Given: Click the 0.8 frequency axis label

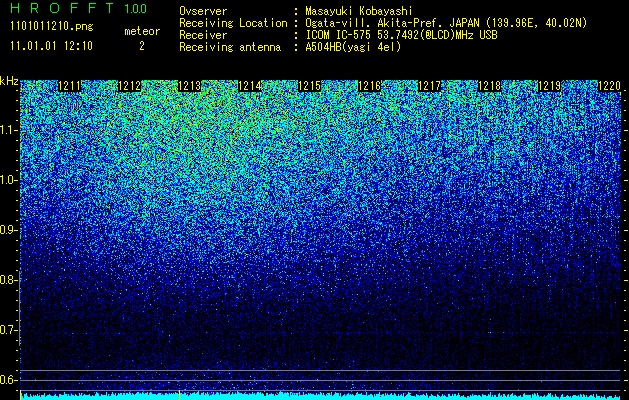Looking at the screenshot, I should tap(8, 280).
